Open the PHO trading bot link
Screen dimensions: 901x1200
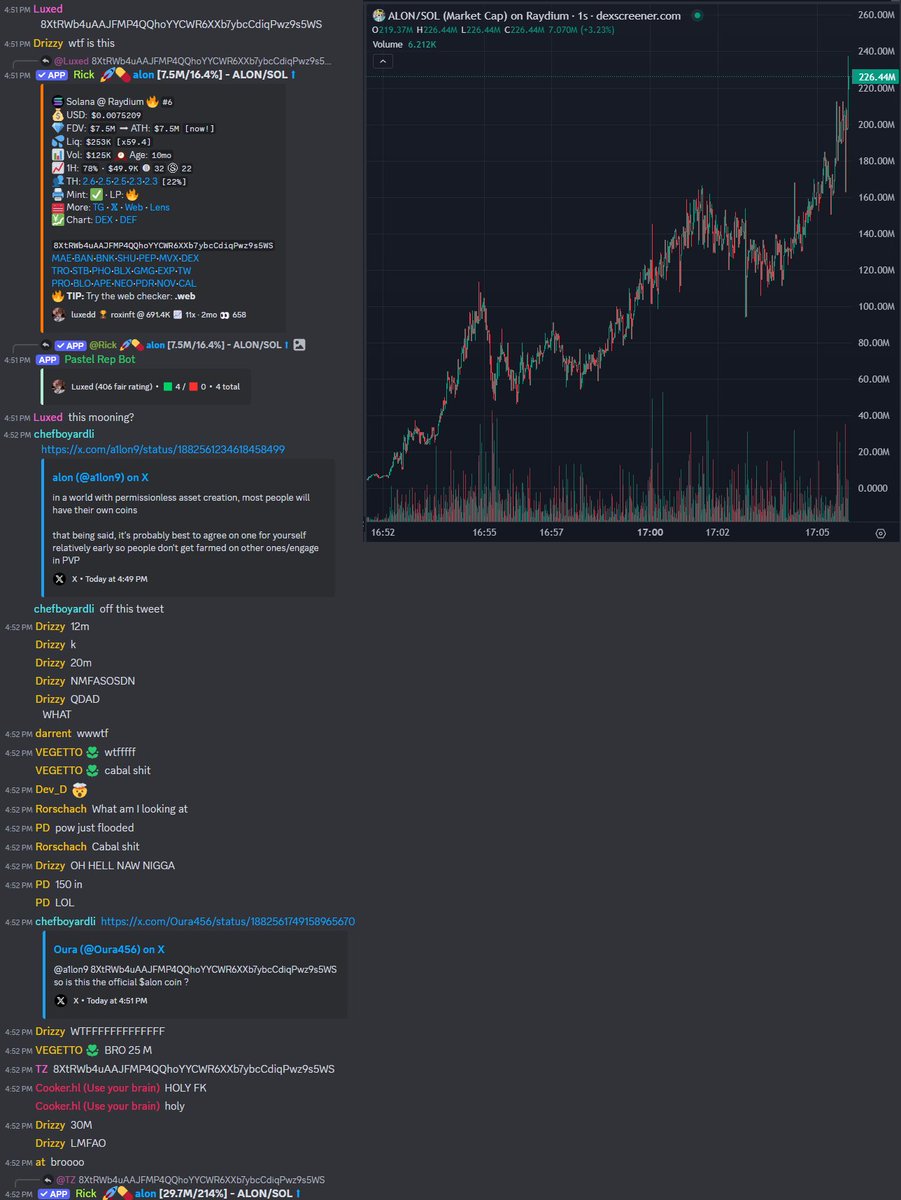(x=101, y=271)
